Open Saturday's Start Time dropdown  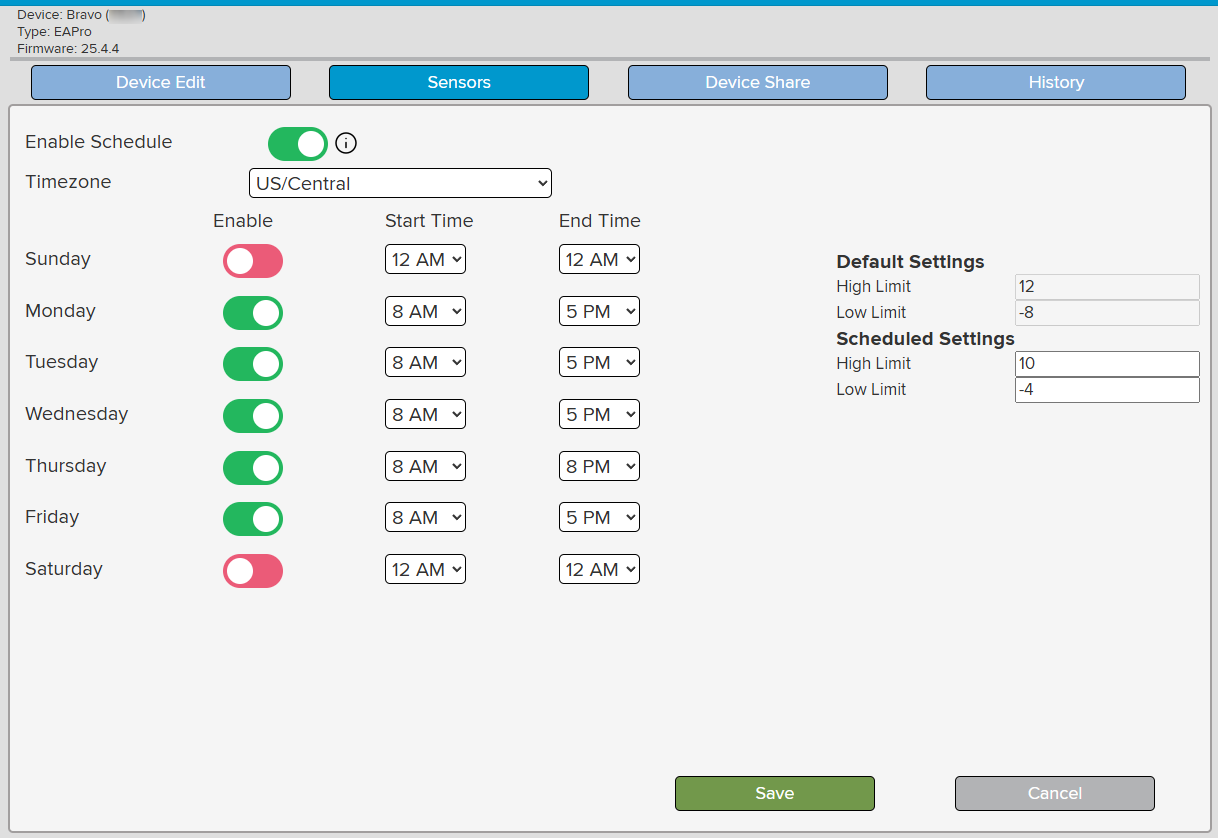tap(425, 570)
